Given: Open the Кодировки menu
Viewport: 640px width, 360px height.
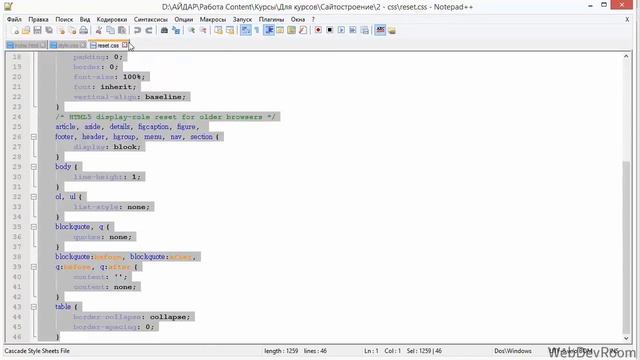Looking at the screenshot, I should point(112,19).
